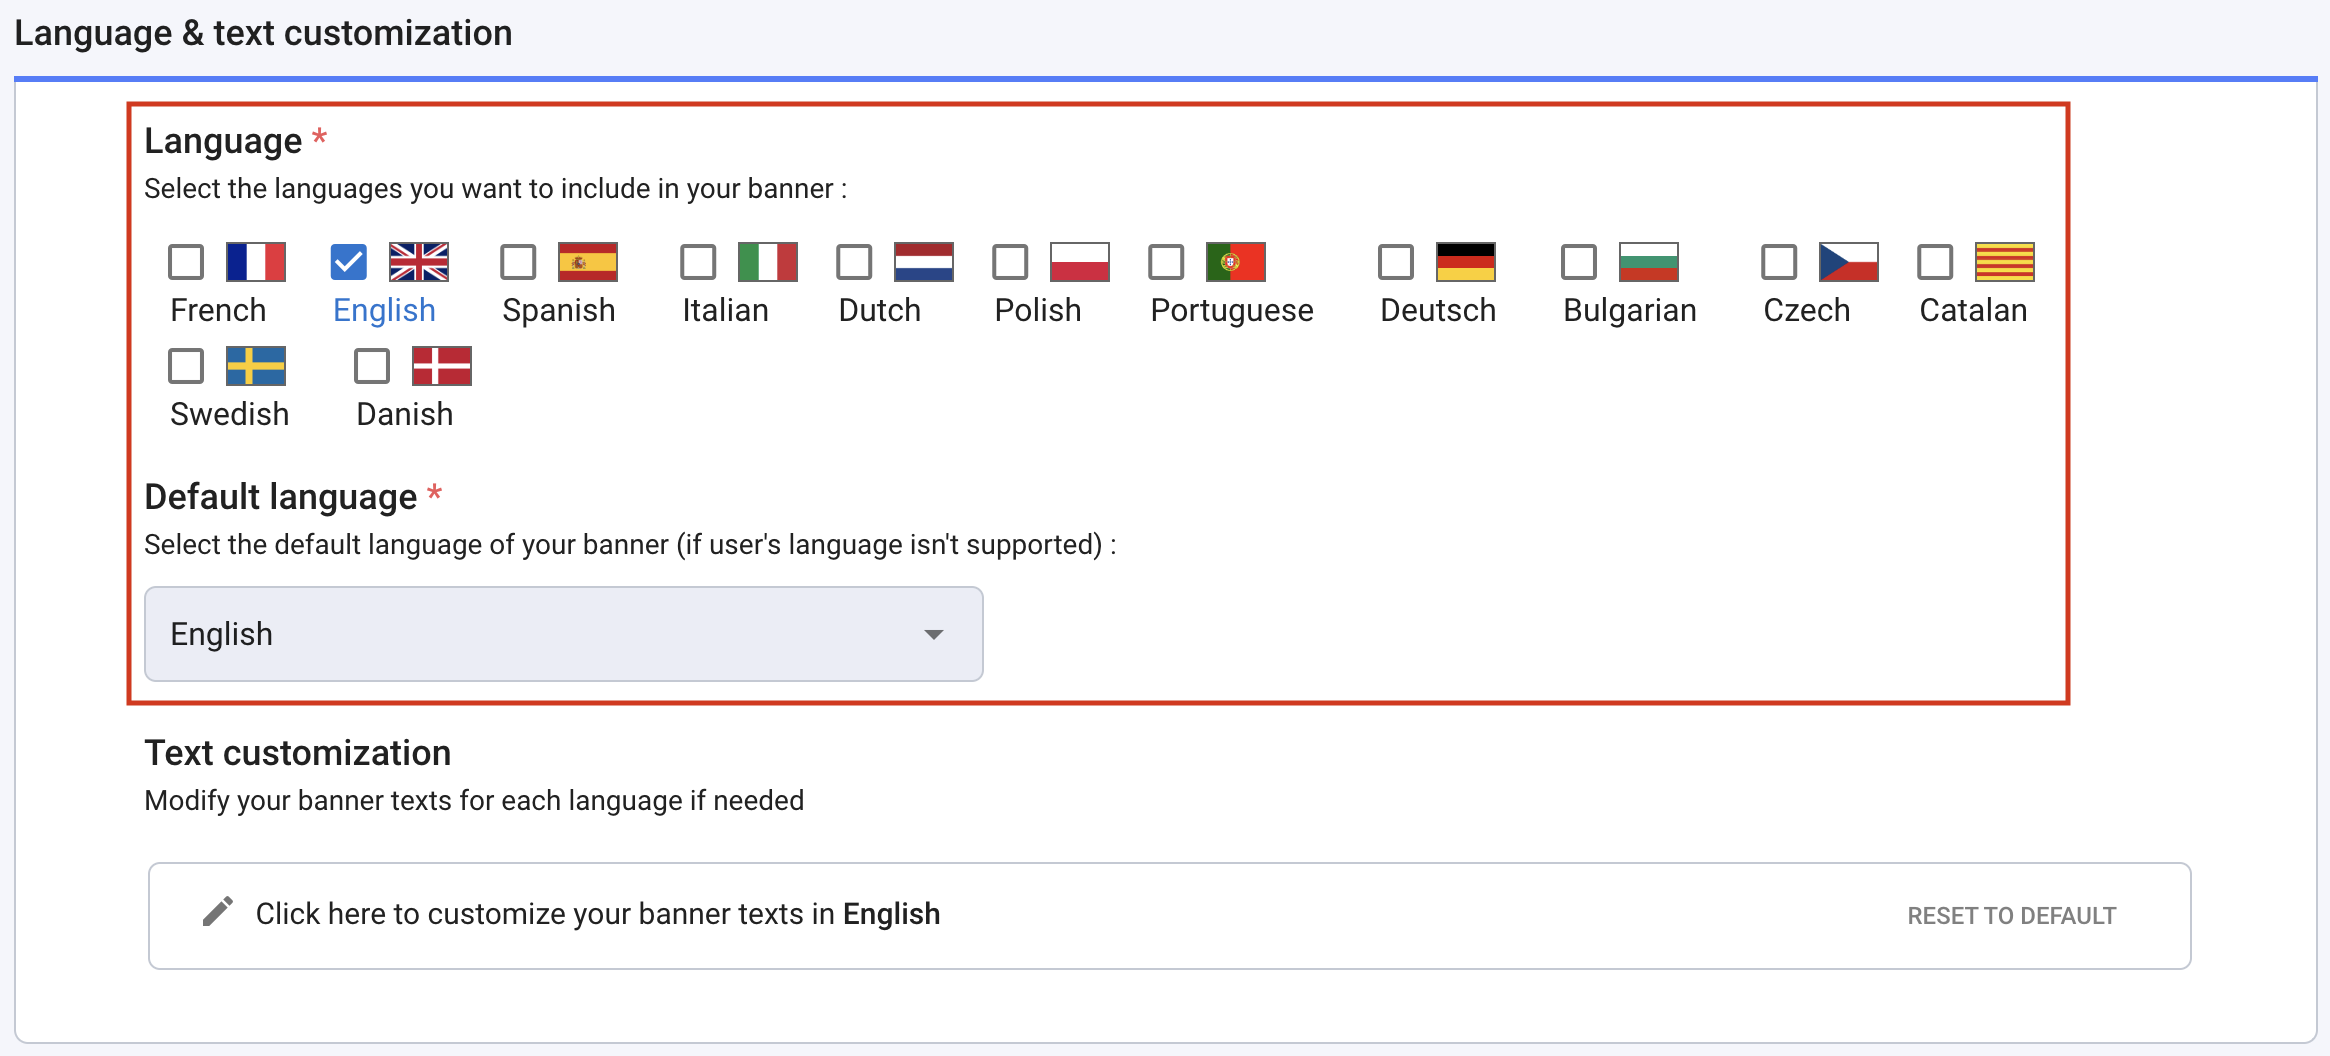Click the Italian flag icon
This screenshot has height=1056, width=2330.
[767, 262]
